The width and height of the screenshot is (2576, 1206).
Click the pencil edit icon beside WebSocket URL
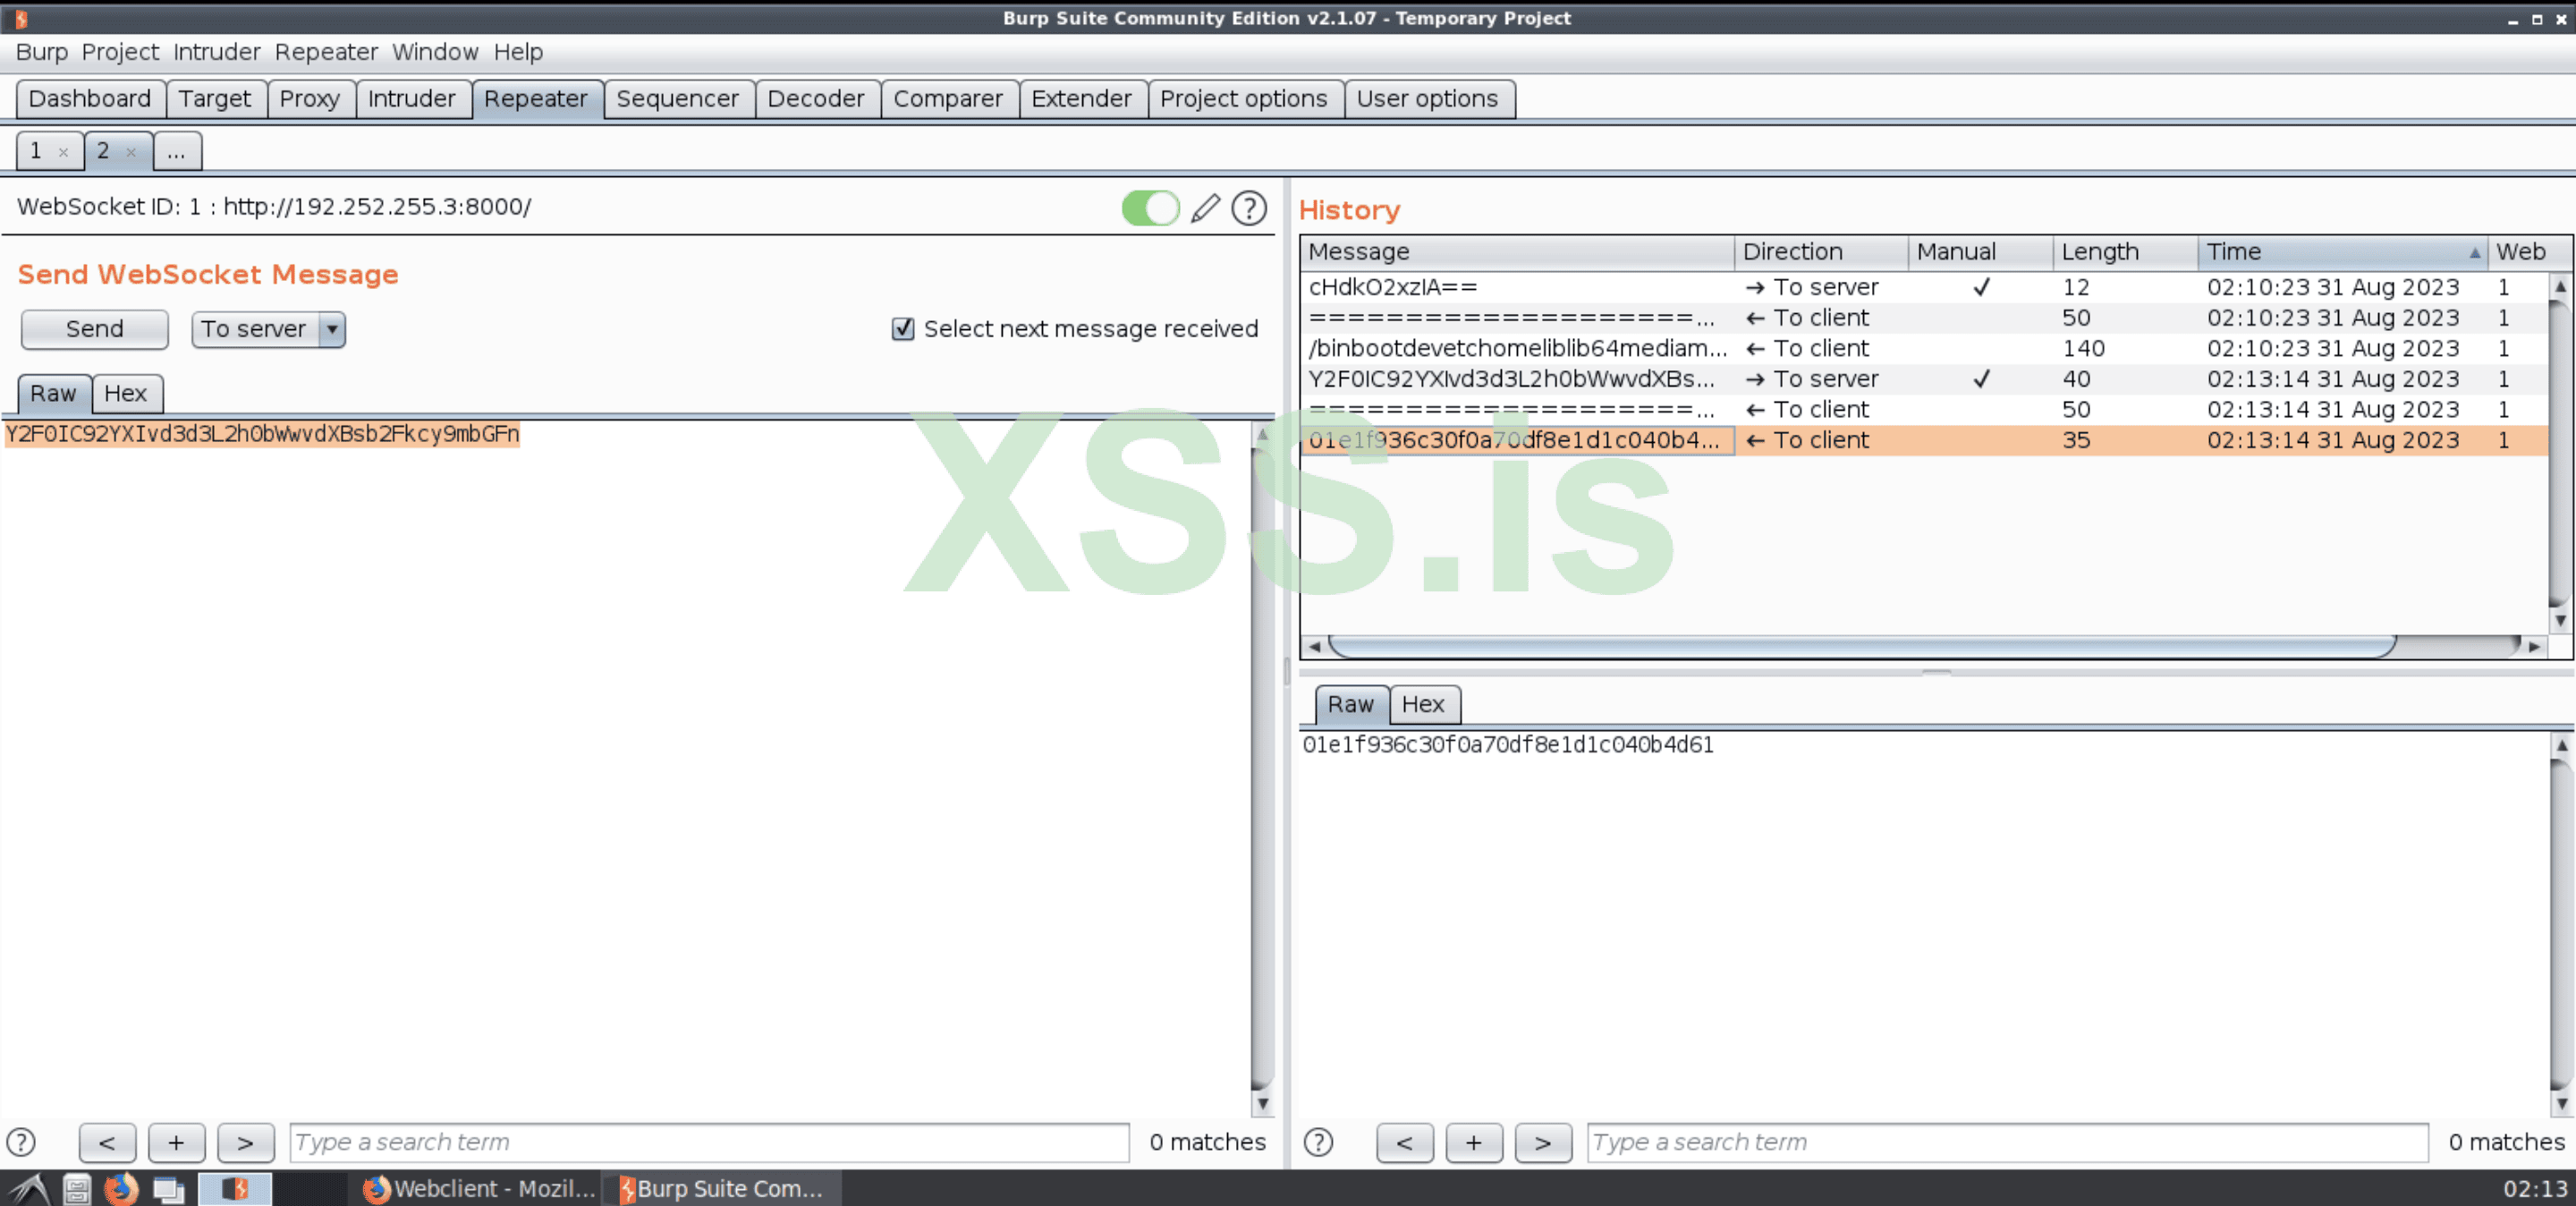1205,208
